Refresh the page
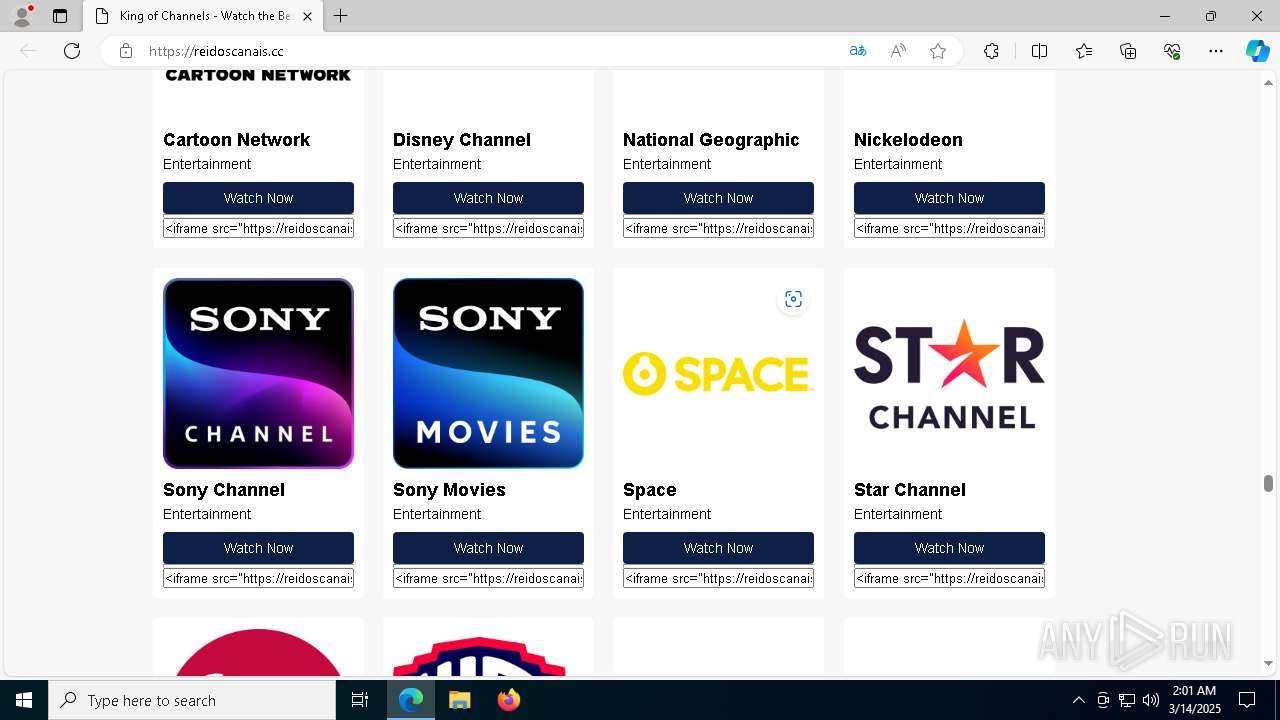The image size is (1280, 720). coord(72,51)
